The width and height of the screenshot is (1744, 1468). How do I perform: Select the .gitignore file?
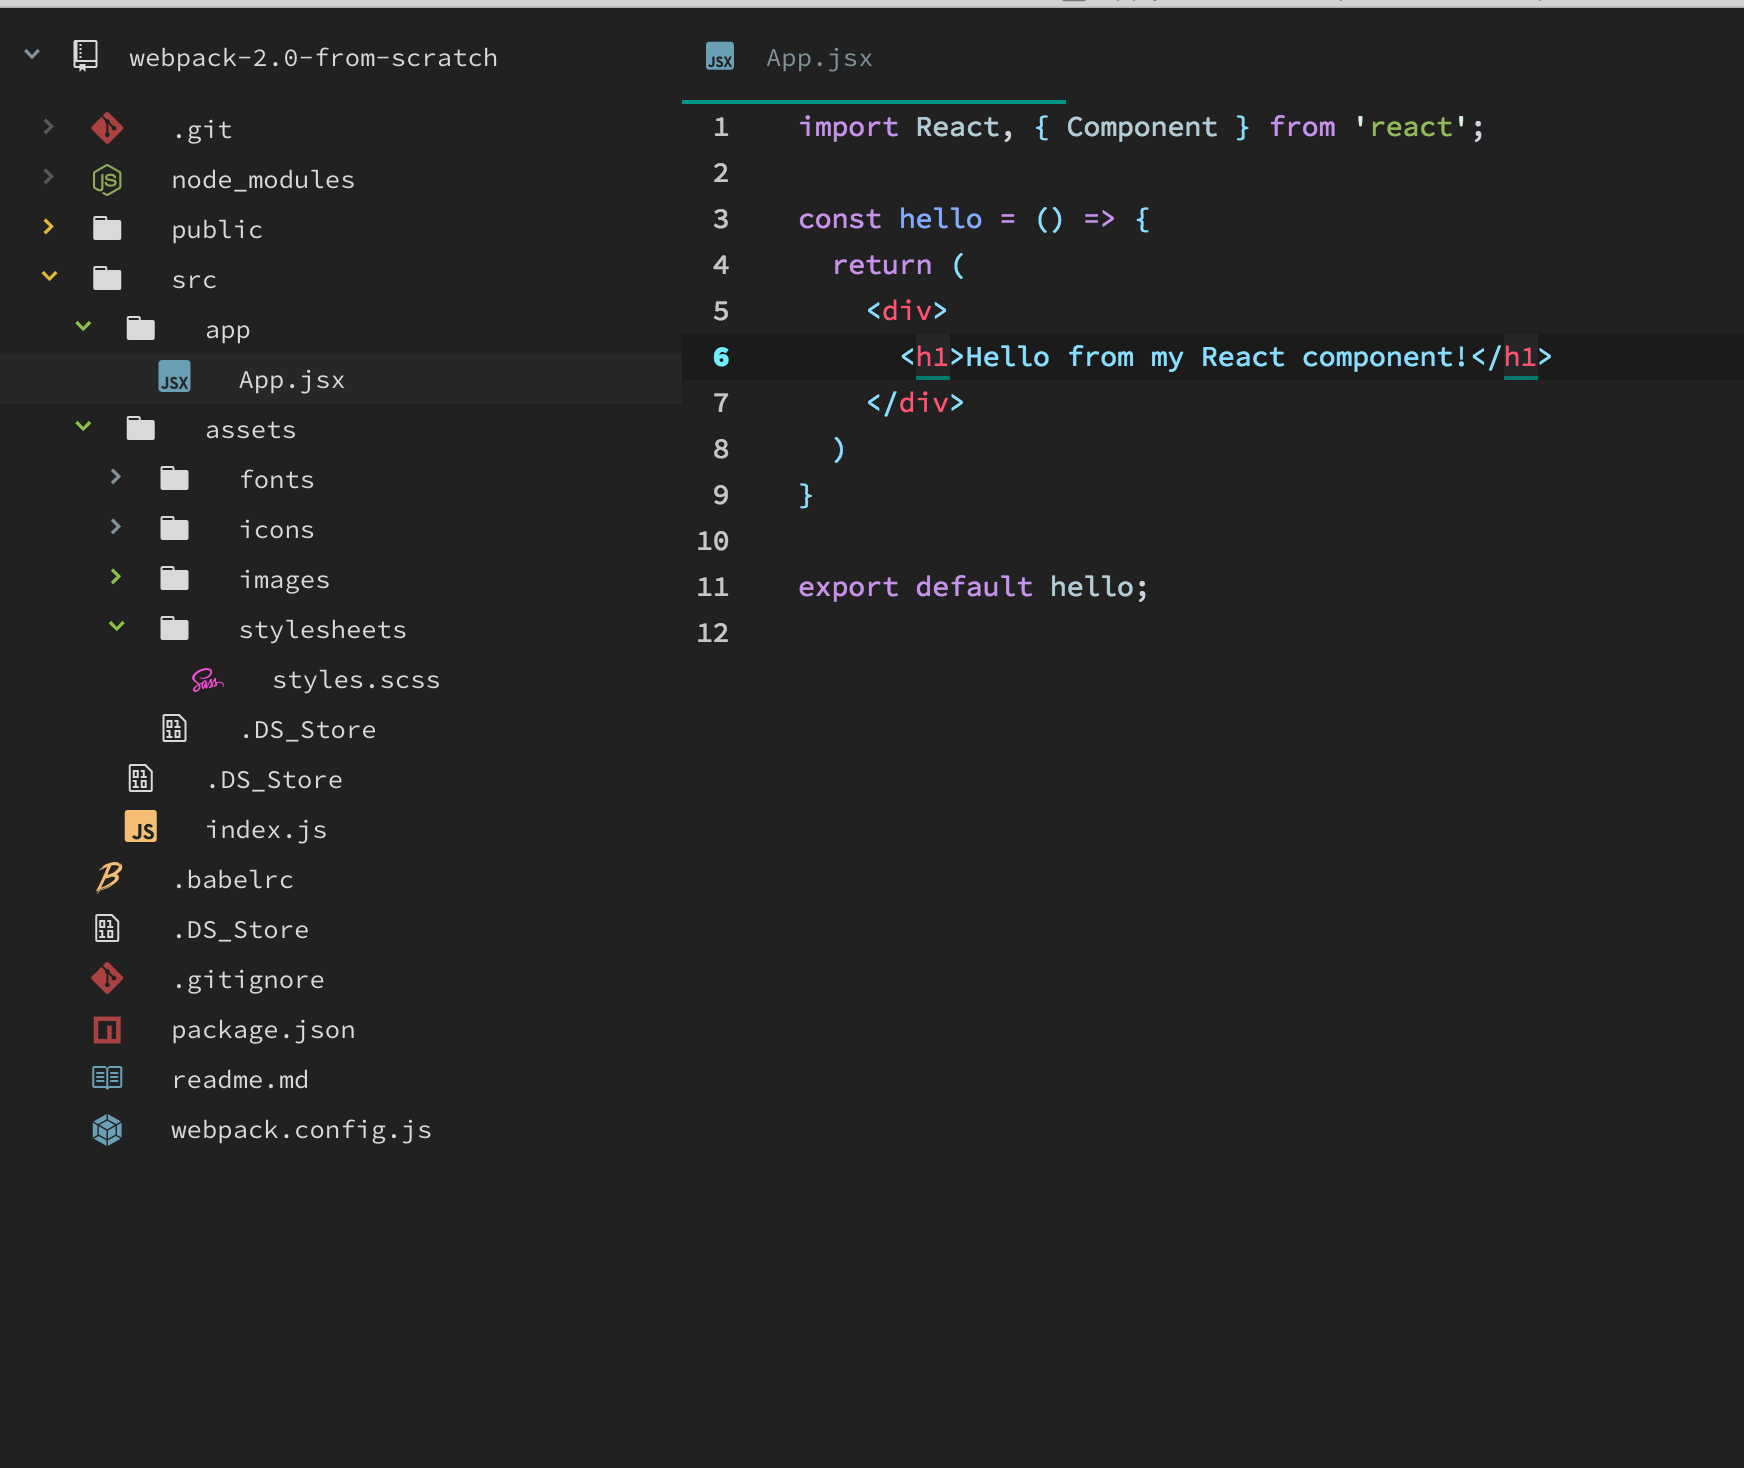(248, 979)
